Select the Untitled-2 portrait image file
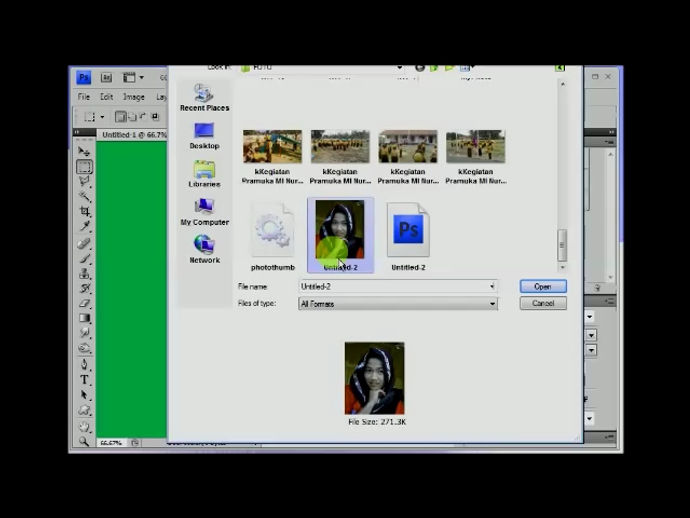 tap(340, 235)
